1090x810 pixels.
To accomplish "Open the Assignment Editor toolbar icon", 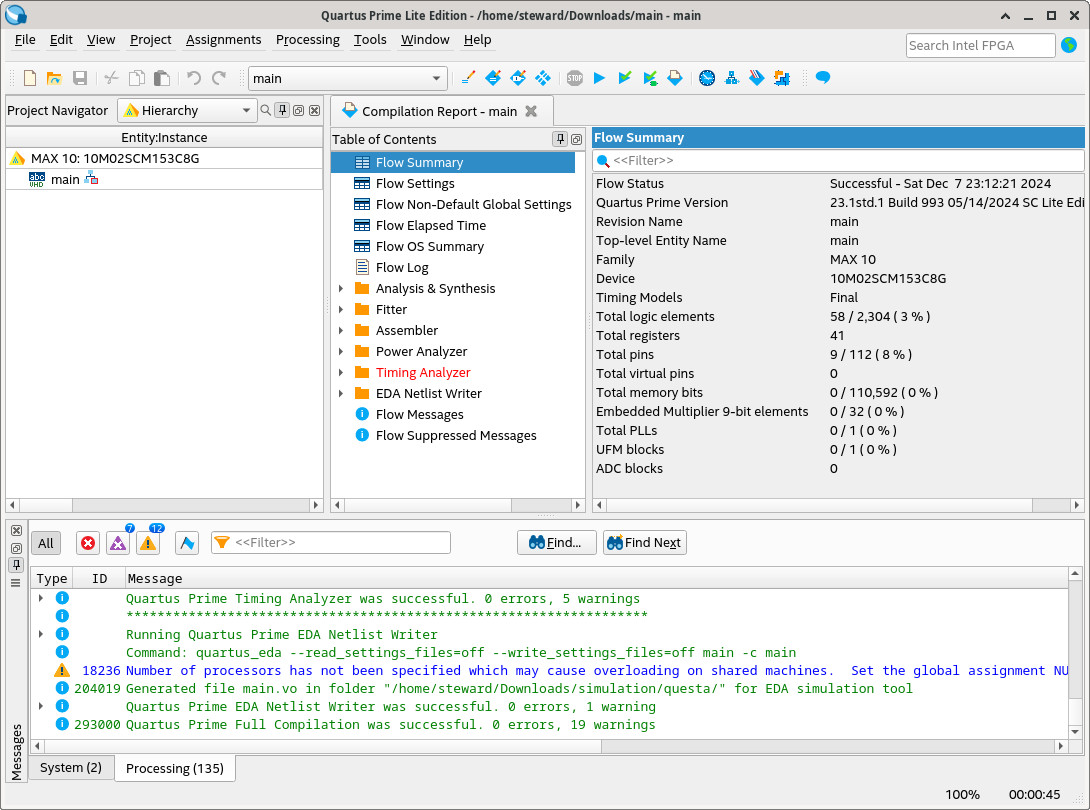I will 493,78.
